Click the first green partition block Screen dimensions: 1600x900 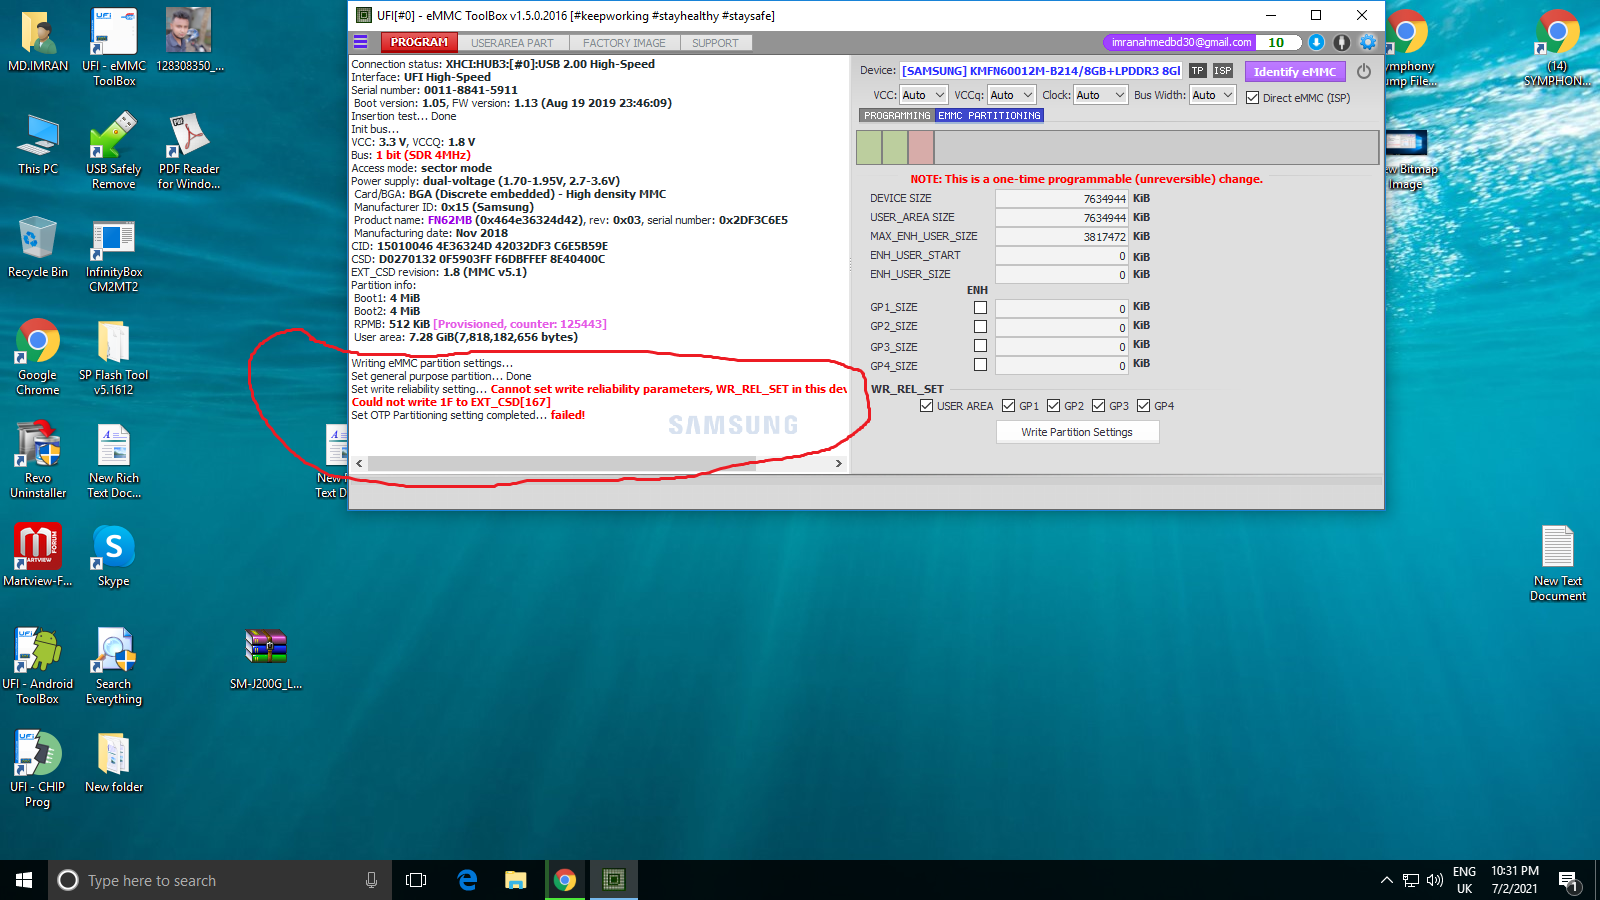869,147
